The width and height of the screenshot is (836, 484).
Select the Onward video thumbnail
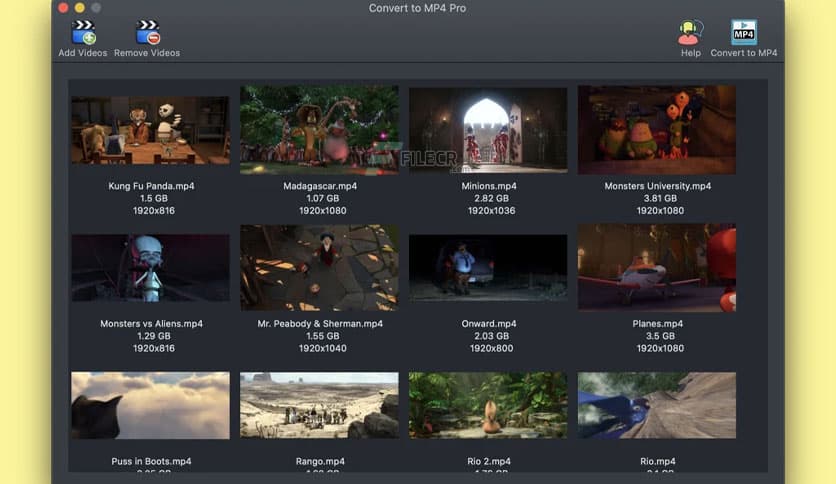[x=488, y=268]
